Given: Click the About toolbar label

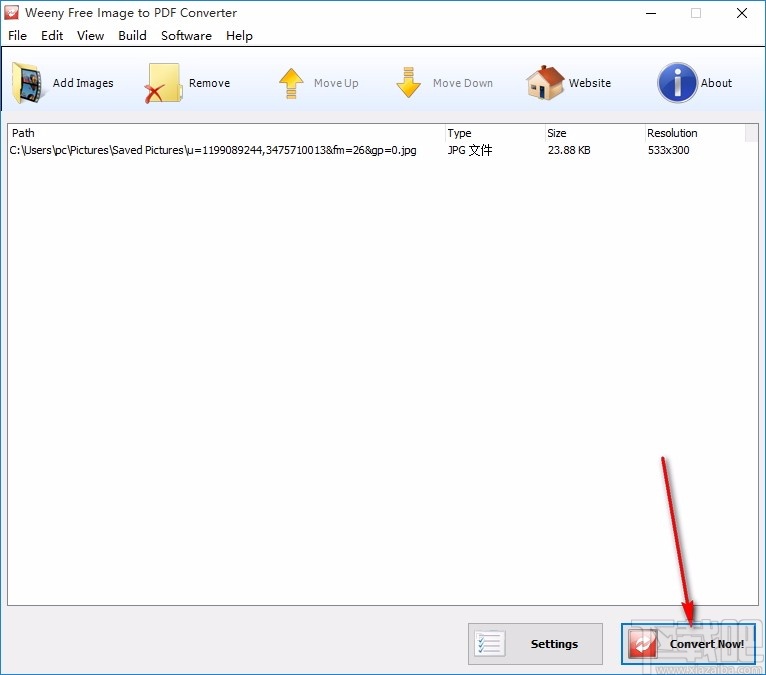Looking at the screenshot, I should click(717, 83).
